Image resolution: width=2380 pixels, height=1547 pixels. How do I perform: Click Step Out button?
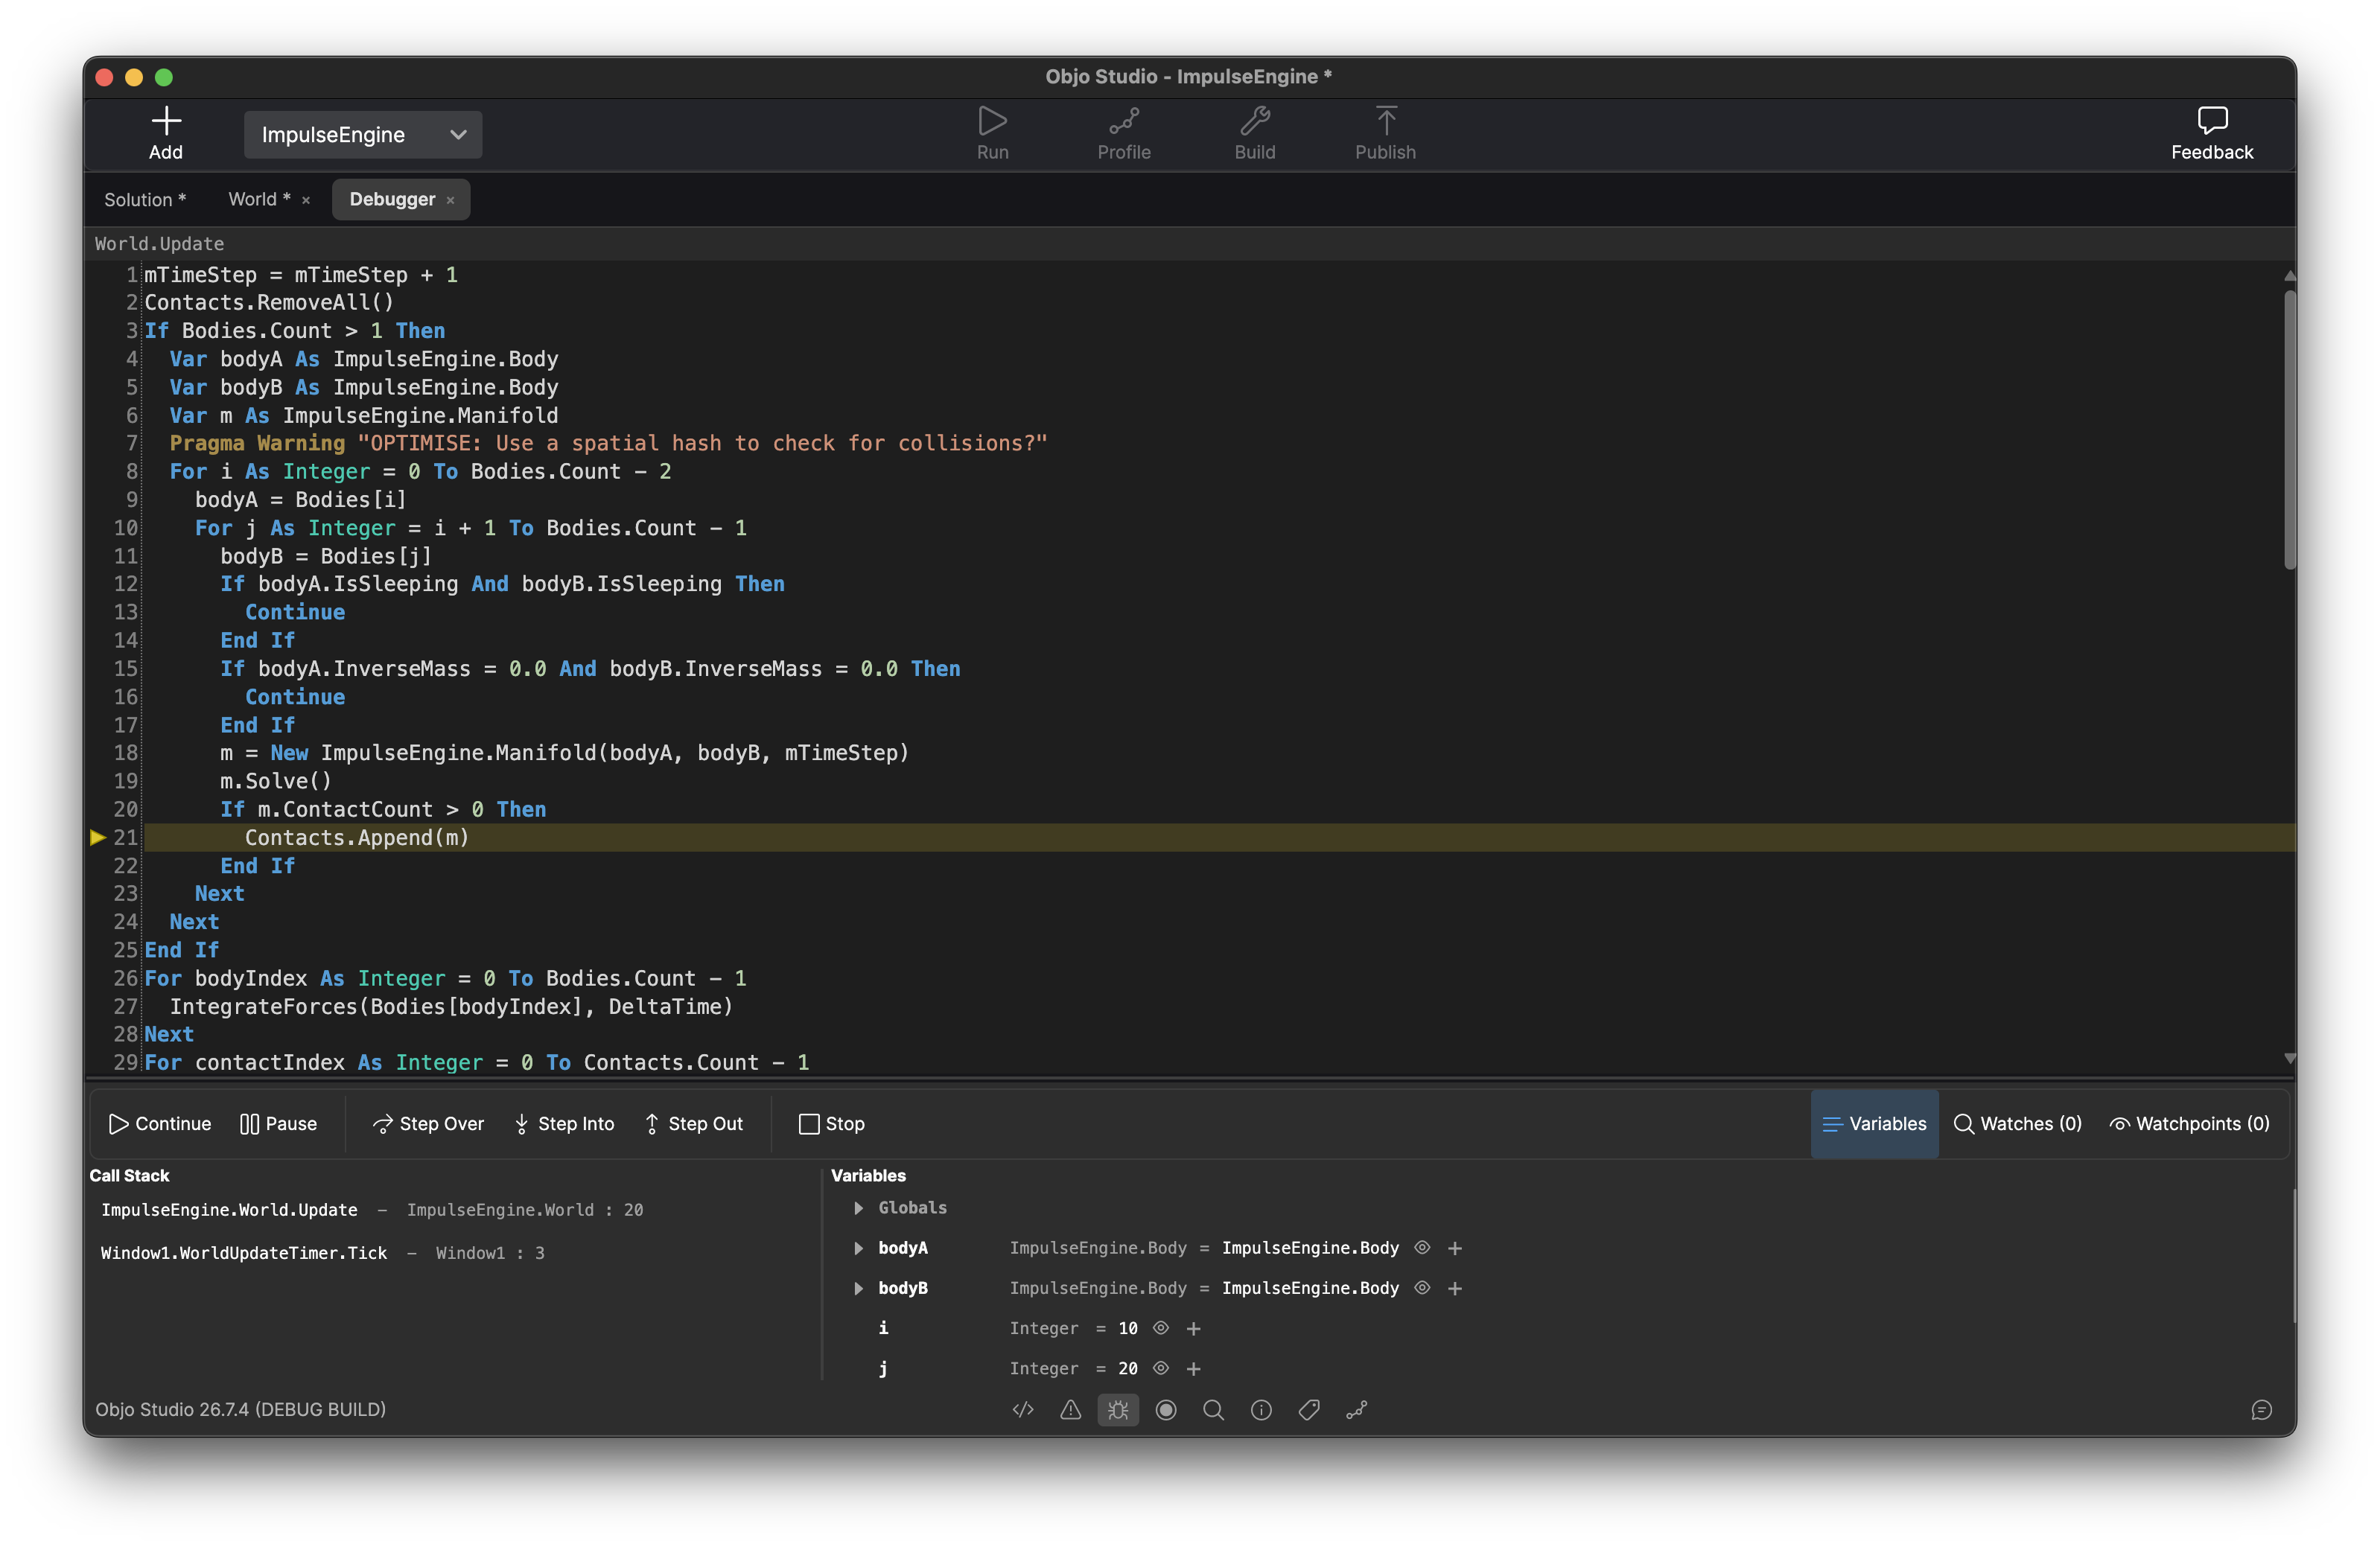click(694, 1124)
